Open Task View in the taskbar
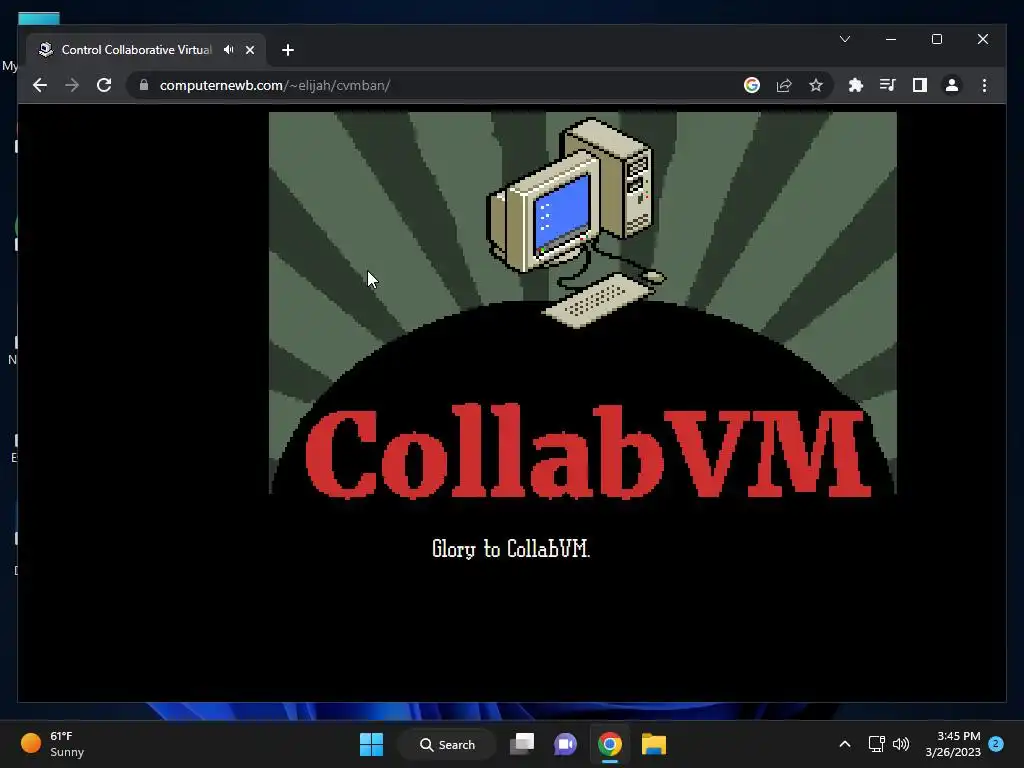The image size is (1024, 768). (x=522, y=744)
